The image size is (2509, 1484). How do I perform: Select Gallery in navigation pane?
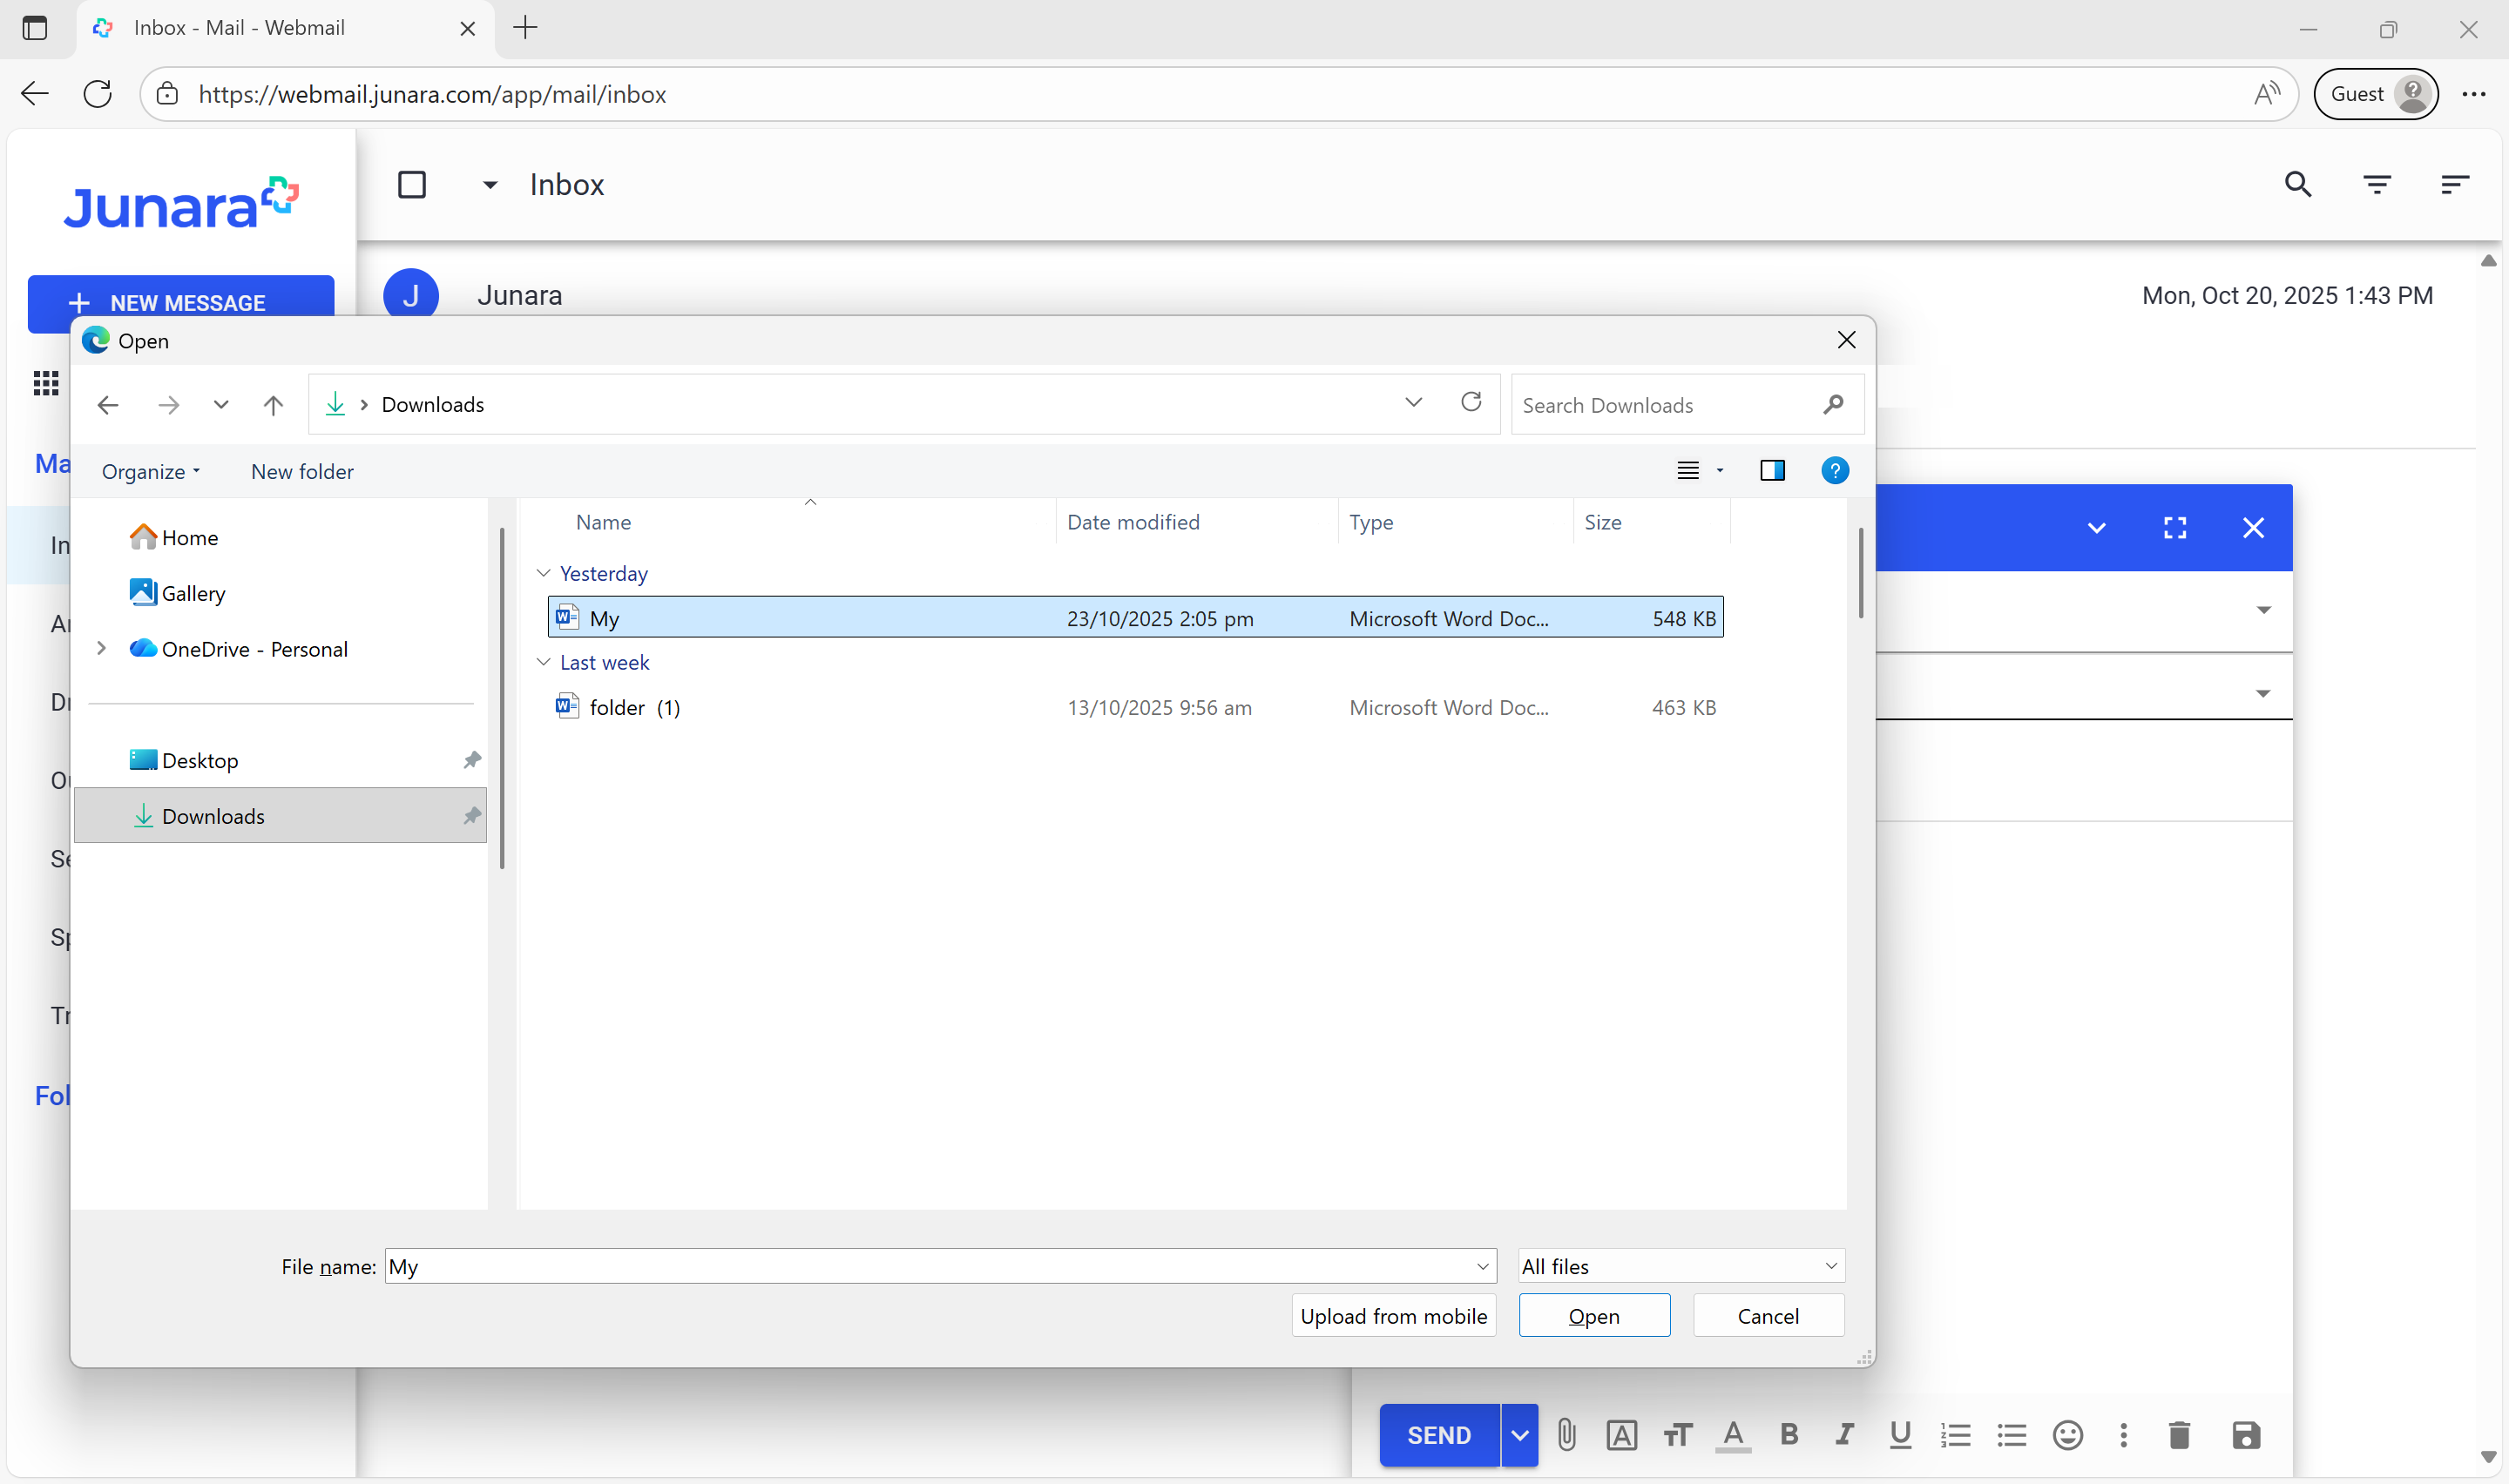tap(280, 593)
